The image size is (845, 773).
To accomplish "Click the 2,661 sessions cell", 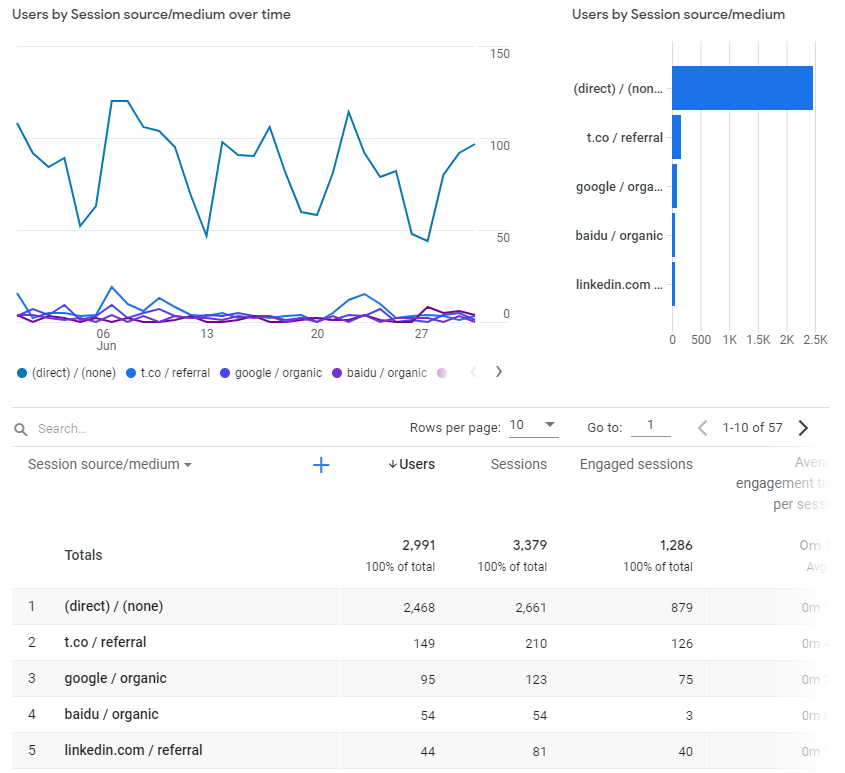I will [x=531, y=608].
